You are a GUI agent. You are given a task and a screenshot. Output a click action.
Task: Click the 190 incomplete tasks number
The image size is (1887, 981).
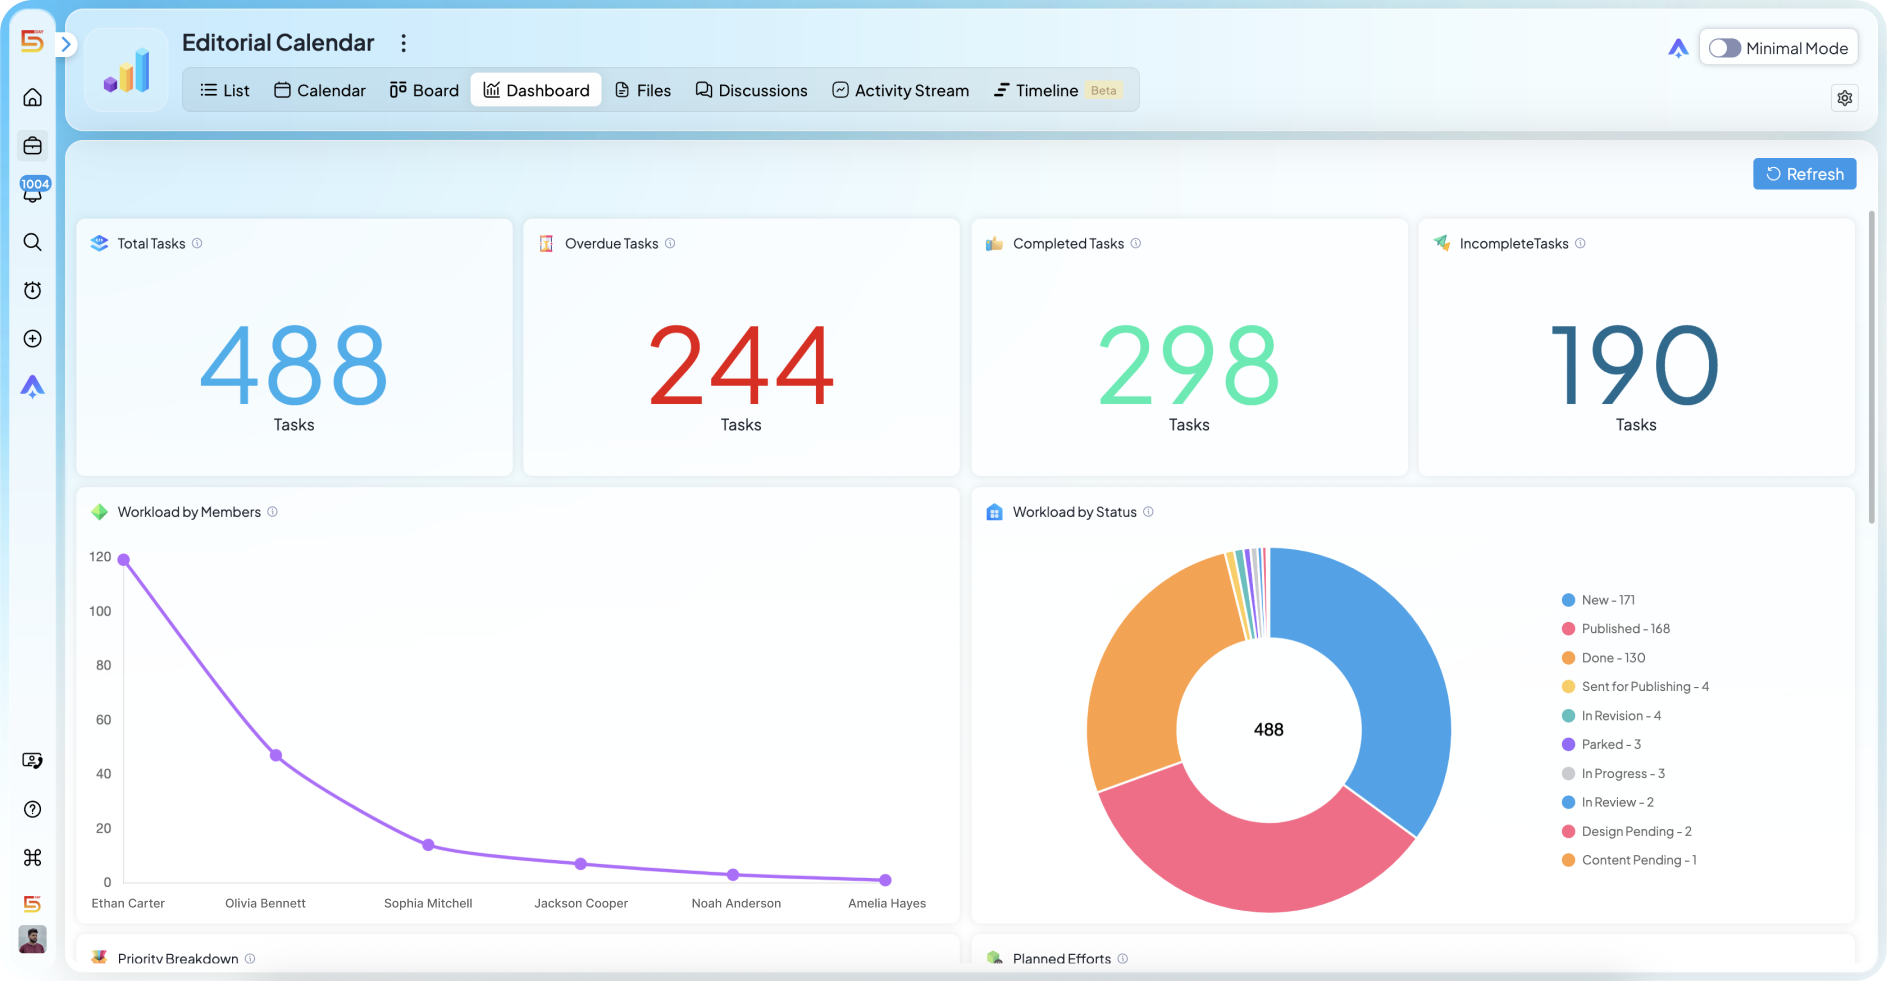click(x=1636, y=365)
